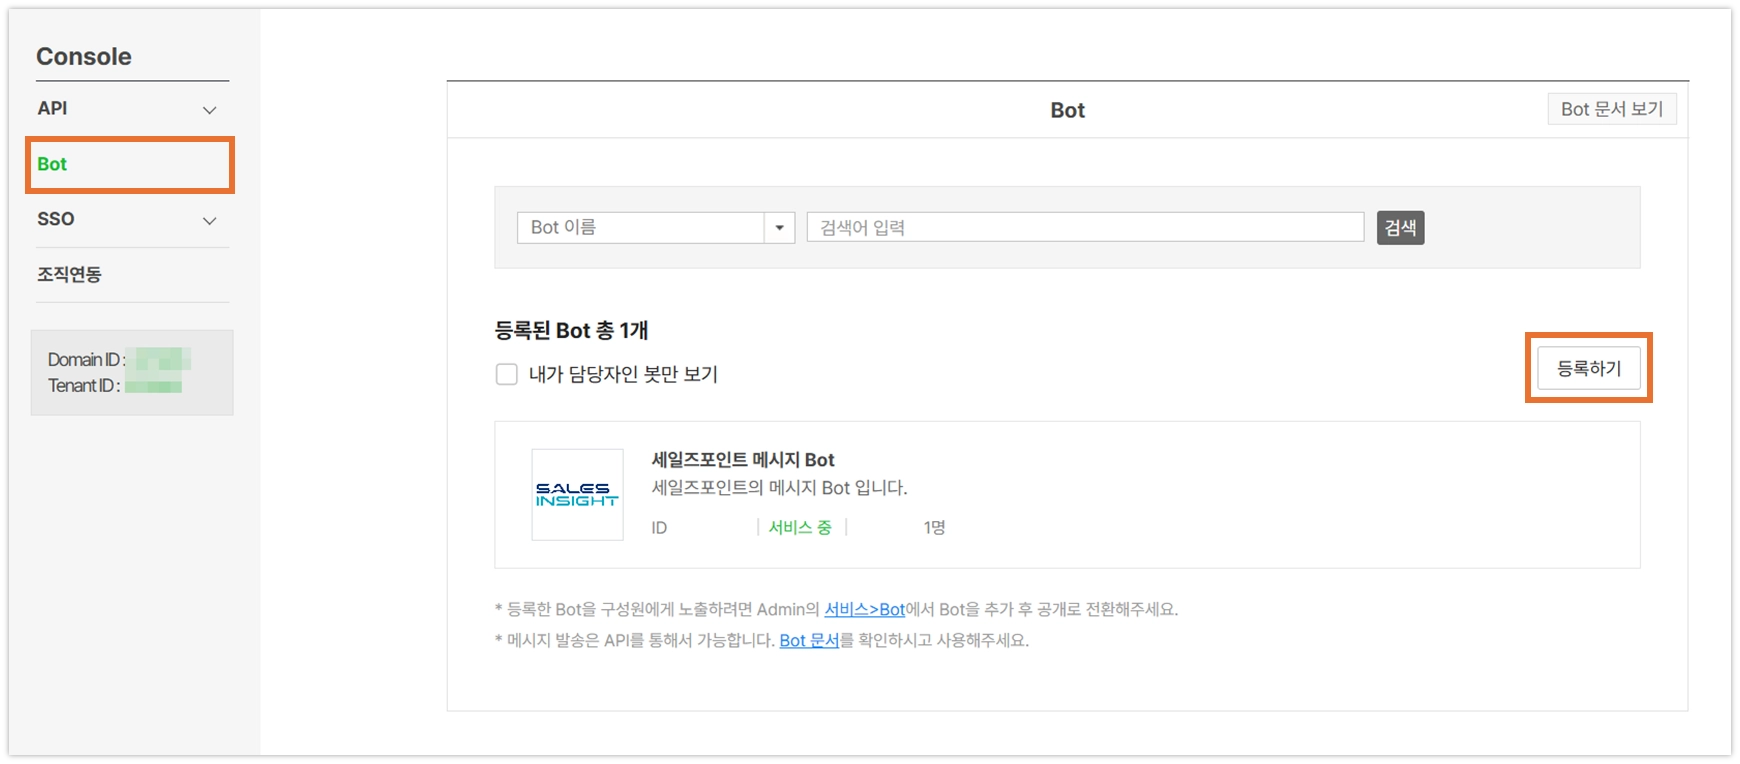Follow the '서비스>Bot' link
The width and height of the screenshot is (1740, 764).
pos(864,609)
